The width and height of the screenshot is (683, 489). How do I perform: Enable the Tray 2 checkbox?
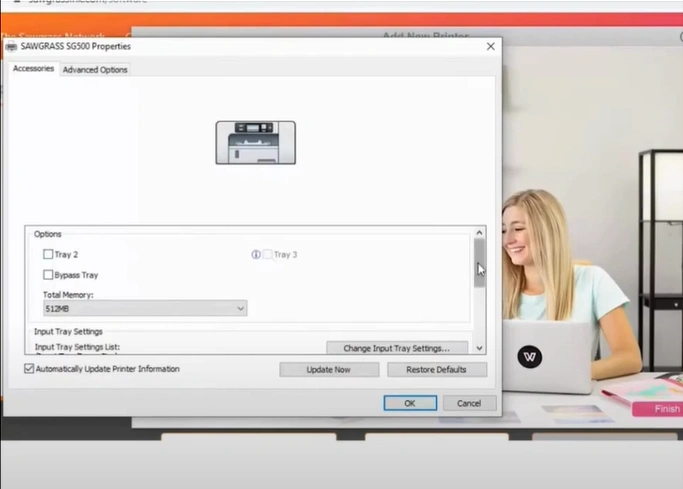(x=48, y=255)
